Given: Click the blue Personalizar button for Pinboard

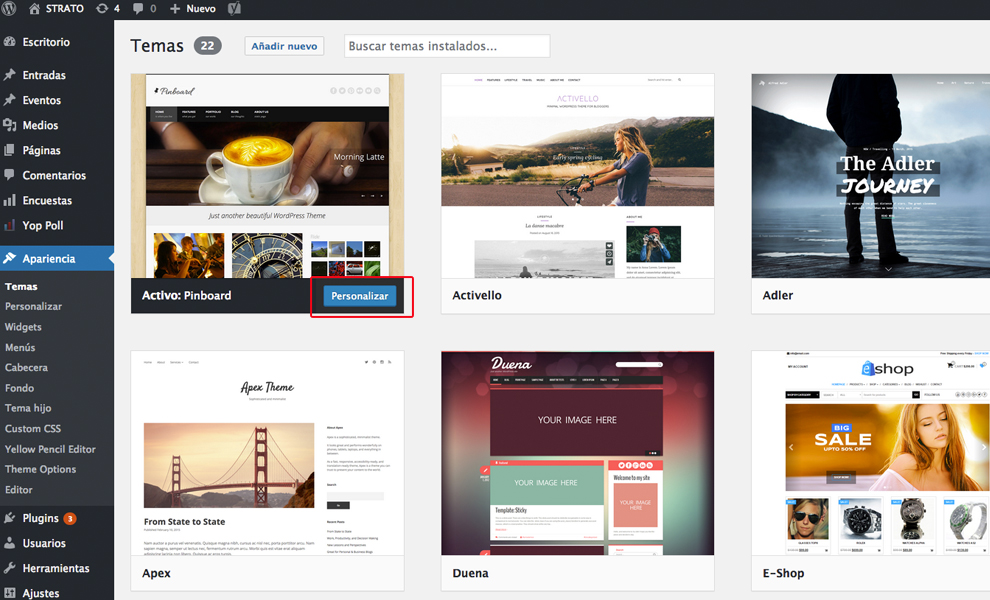Looking at the screenshot, I should (360, 296).
